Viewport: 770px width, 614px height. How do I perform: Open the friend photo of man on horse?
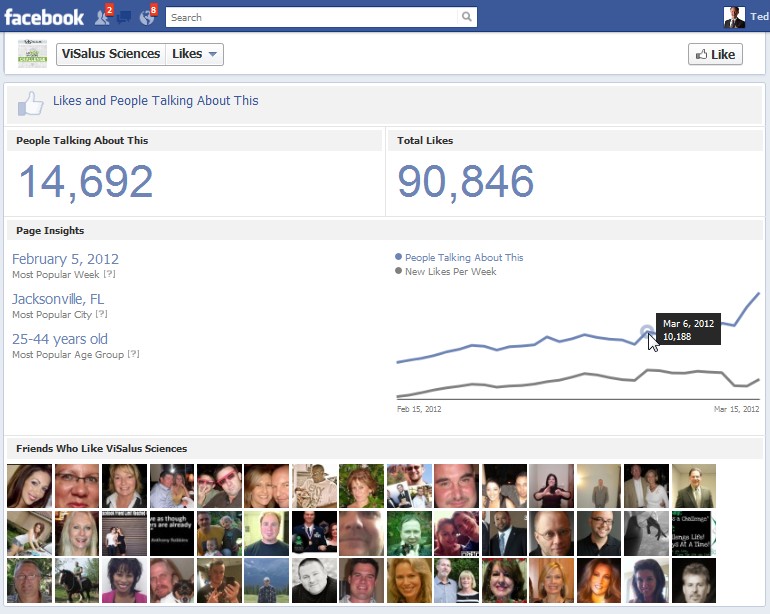[x=77, y=580]
